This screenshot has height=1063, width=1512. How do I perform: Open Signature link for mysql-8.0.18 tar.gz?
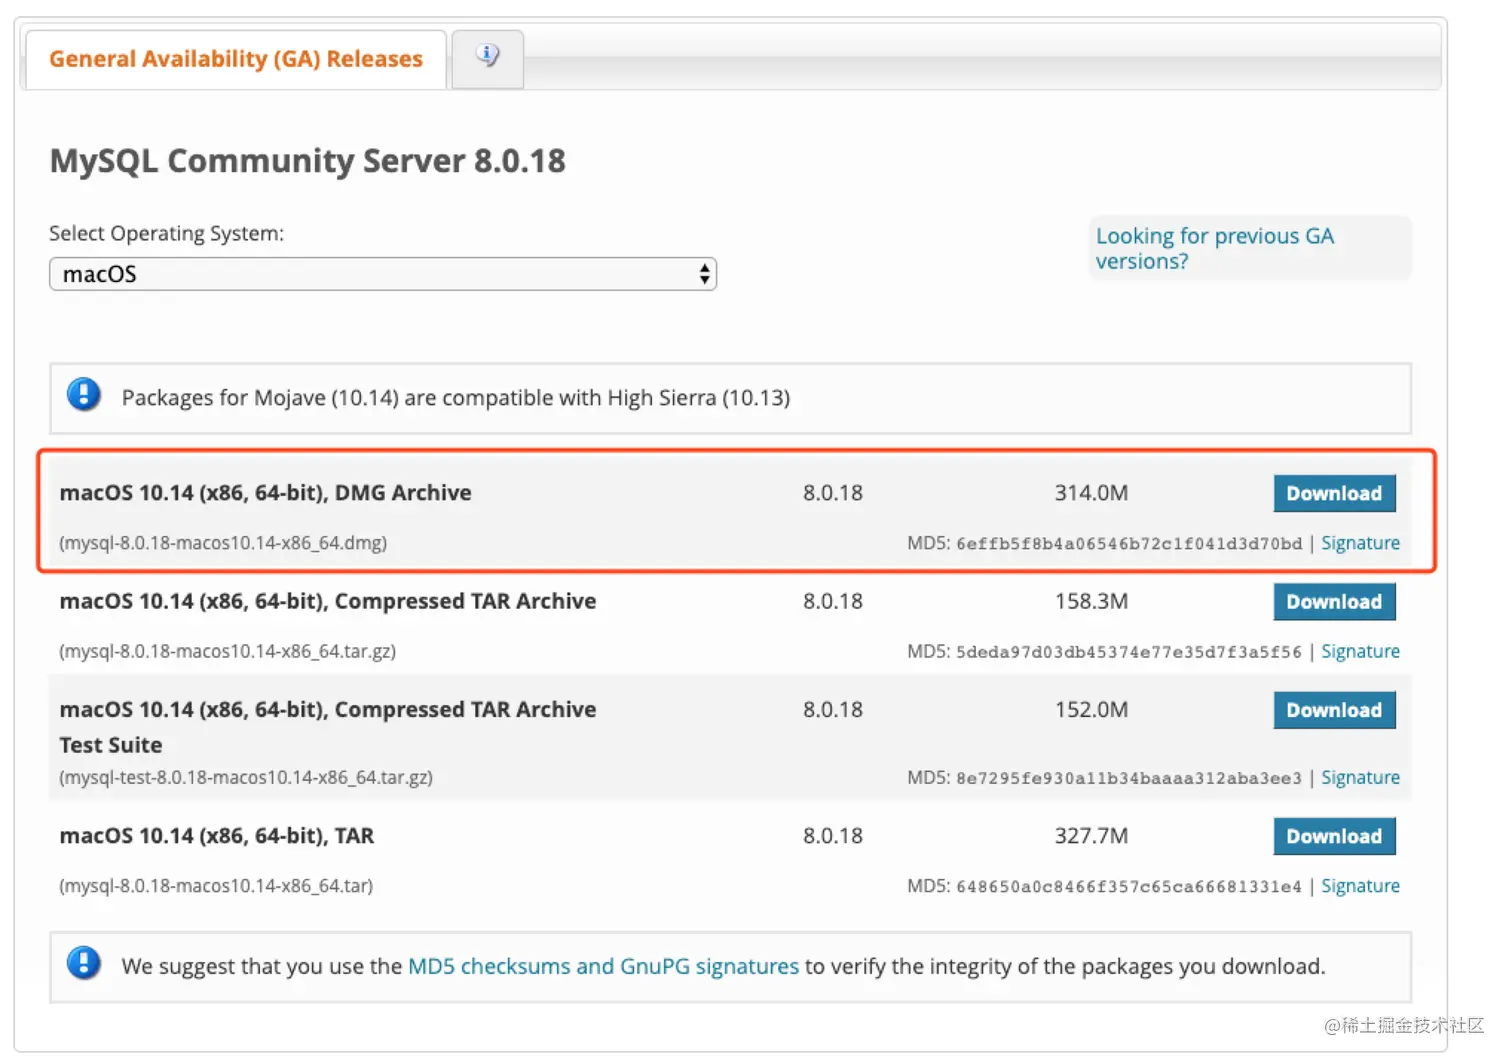pyautogui.click(x=1360, y=651)
